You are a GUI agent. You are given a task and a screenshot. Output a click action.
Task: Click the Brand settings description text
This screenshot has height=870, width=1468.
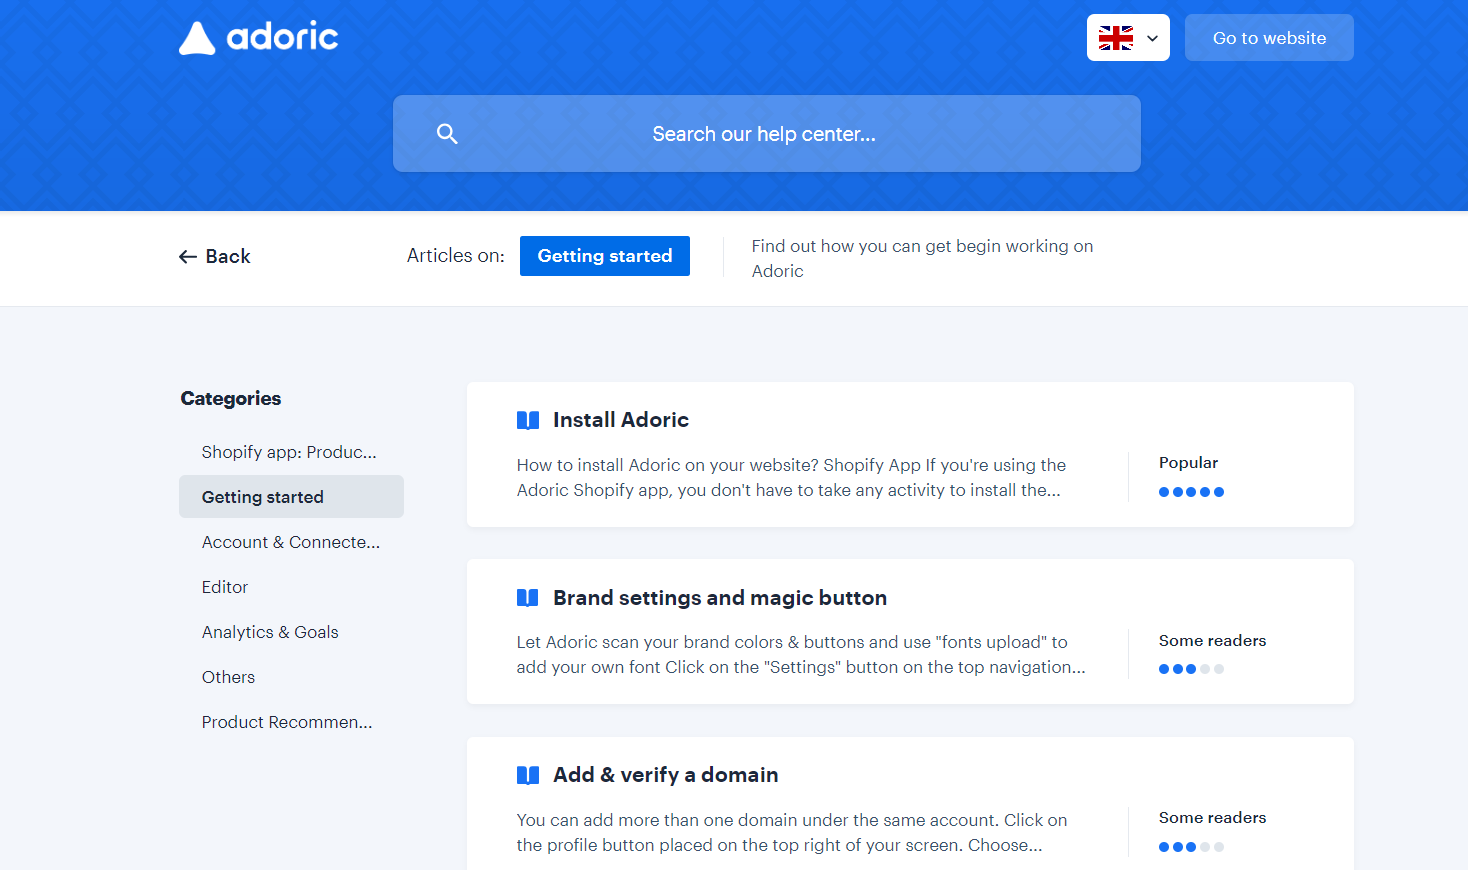tap(801, 655)
